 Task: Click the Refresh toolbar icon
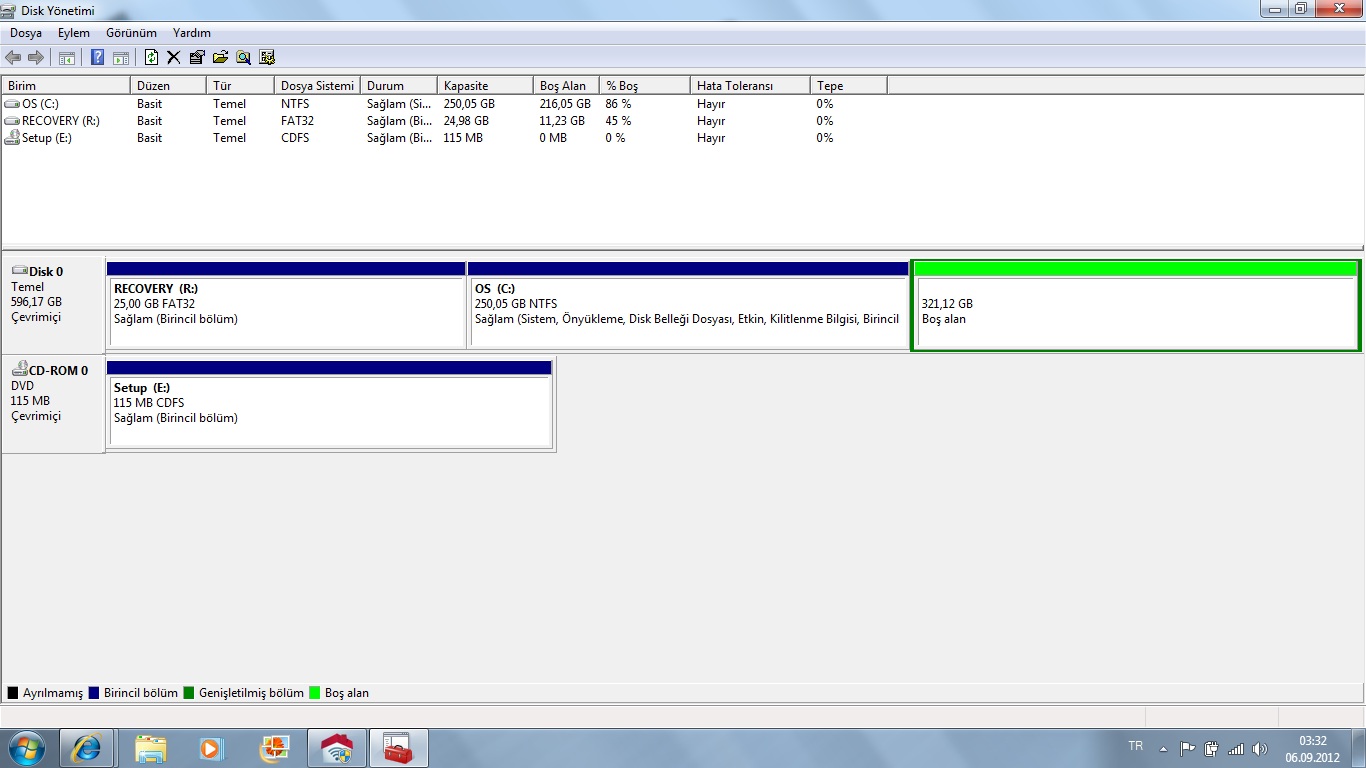coord(152,58)
